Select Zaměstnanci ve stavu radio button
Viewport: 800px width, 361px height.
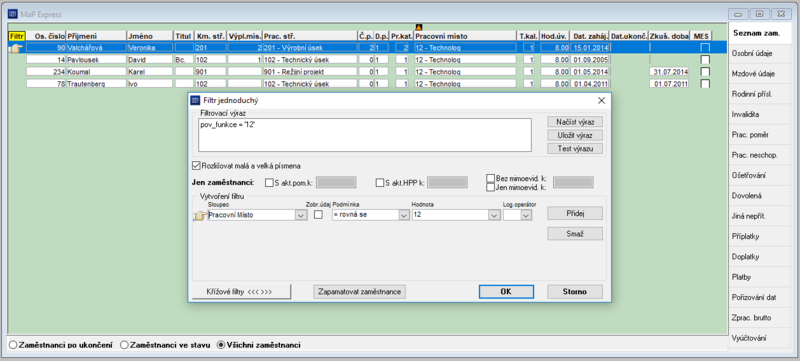(124, 345)
